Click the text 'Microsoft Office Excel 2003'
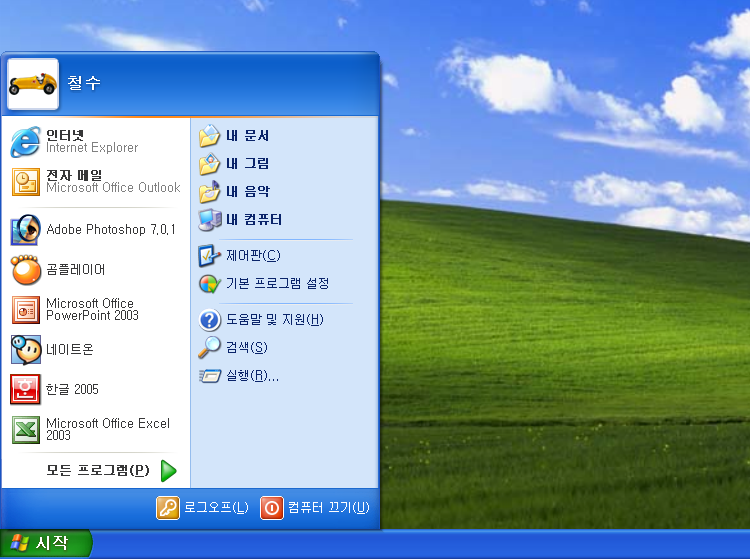This screenshot has width=750, height=559. point(108,429)
